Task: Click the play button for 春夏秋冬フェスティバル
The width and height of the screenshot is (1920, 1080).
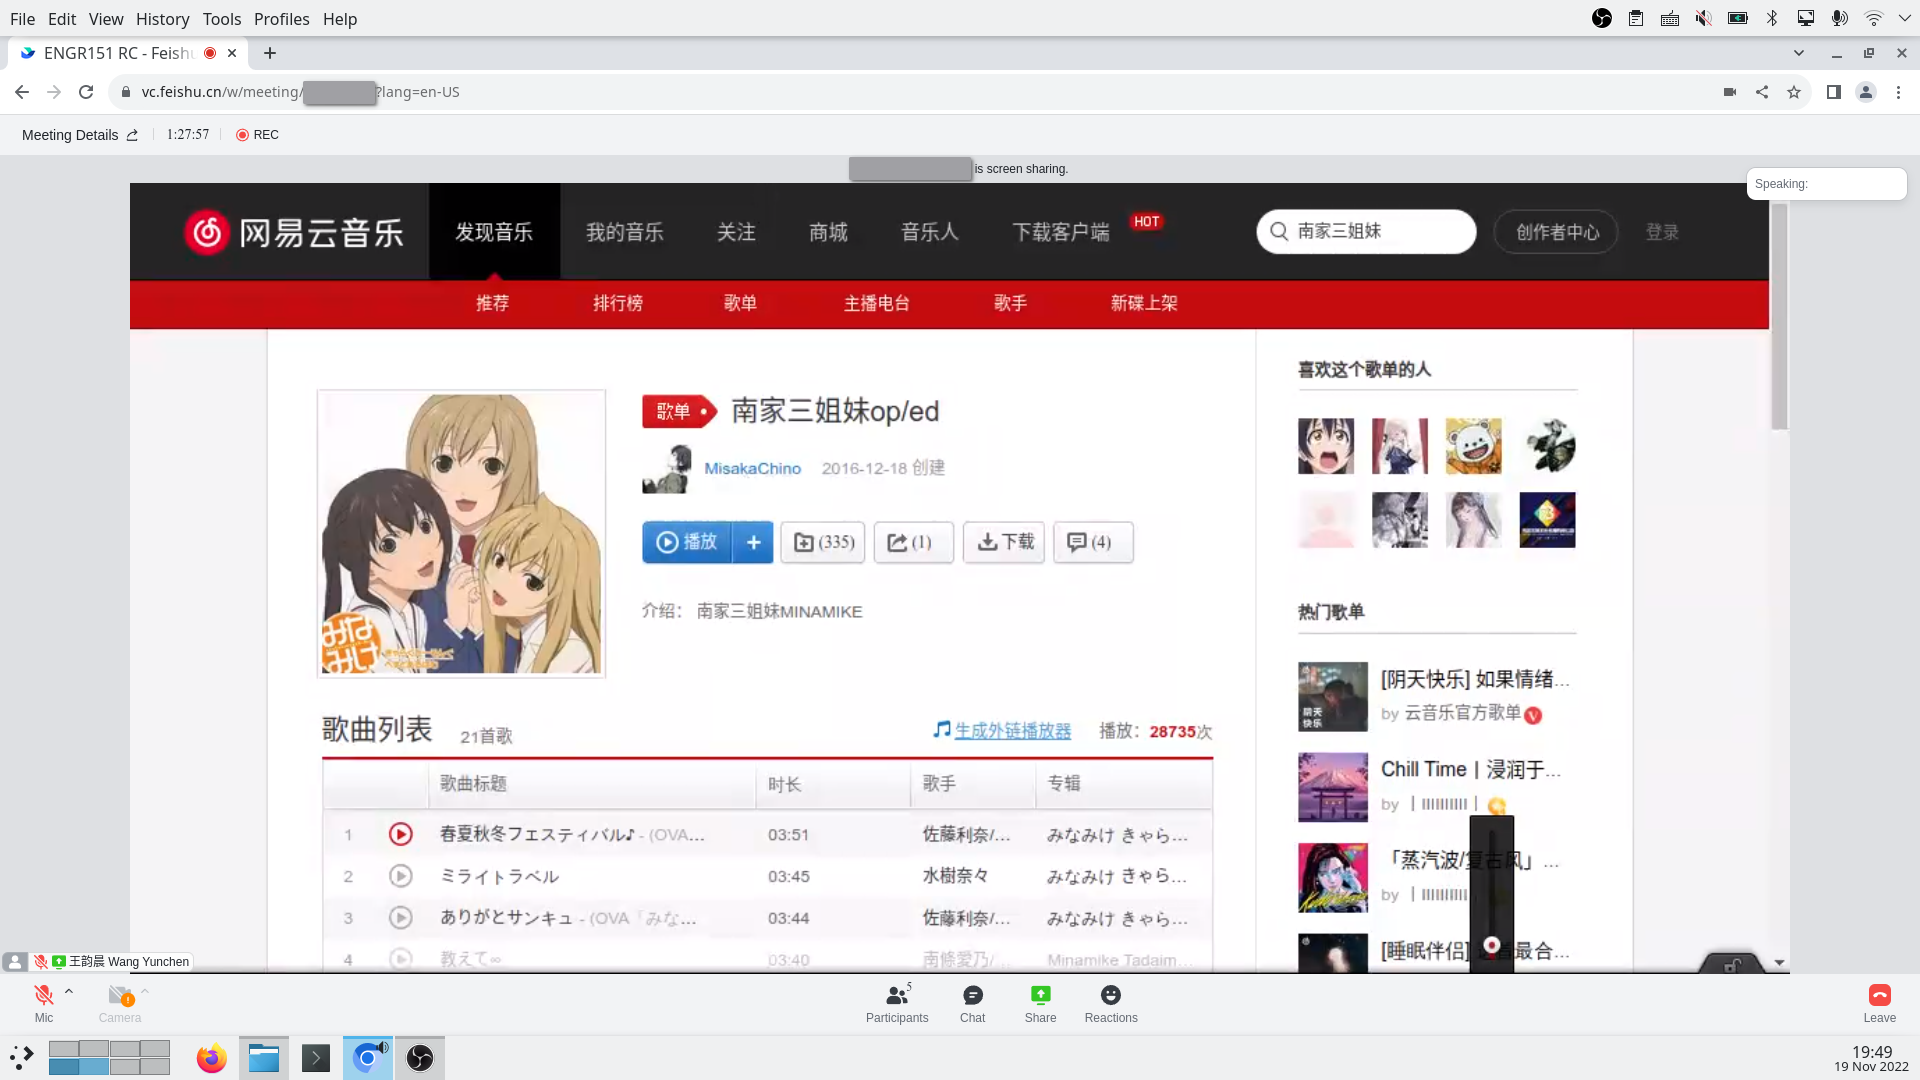Action: (x=400, y=833)
